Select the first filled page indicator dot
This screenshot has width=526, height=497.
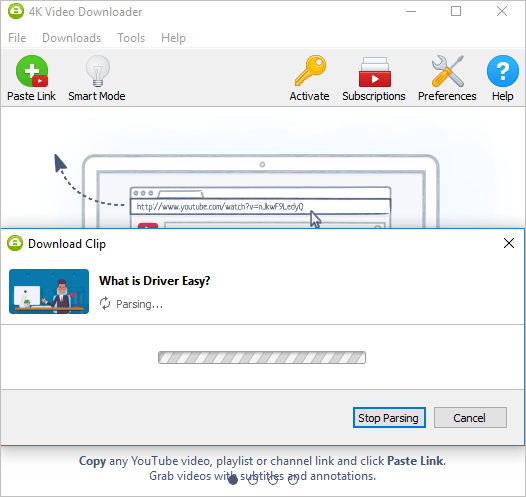tap(233, 480)
